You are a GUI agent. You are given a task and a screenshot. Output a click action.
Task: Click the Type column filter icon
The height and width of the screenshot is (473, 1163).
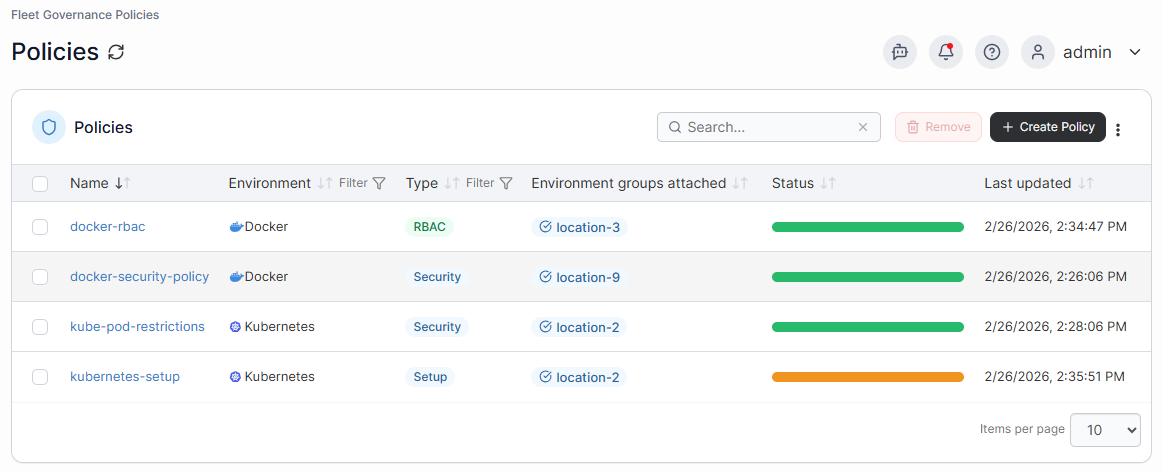click(x=506, y=184)
